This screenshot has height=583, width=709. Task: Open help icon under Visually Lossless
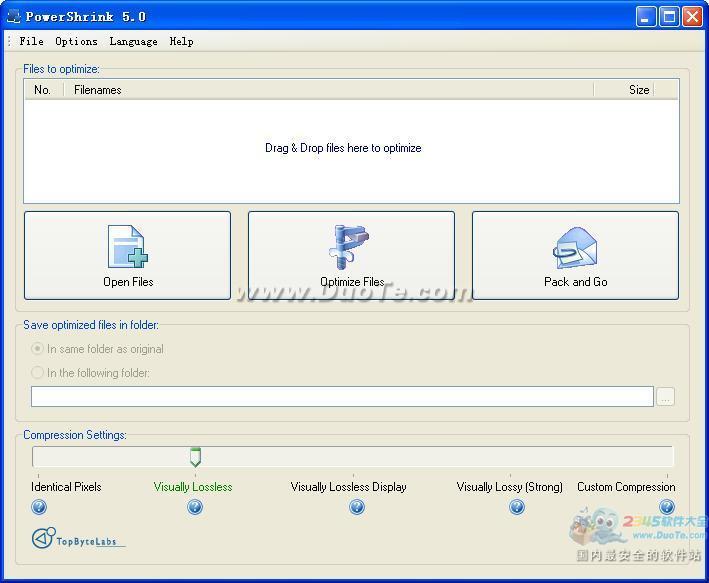tap(195, 507)
